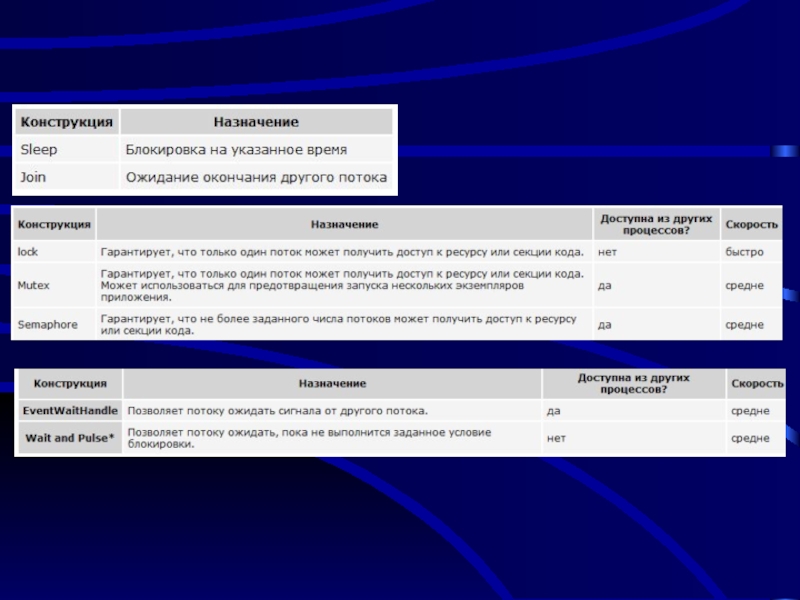Click 'Скорость' header in the EventWaitHandle table
The height and width of the screenshot is (600, 800).
point(756,384)
